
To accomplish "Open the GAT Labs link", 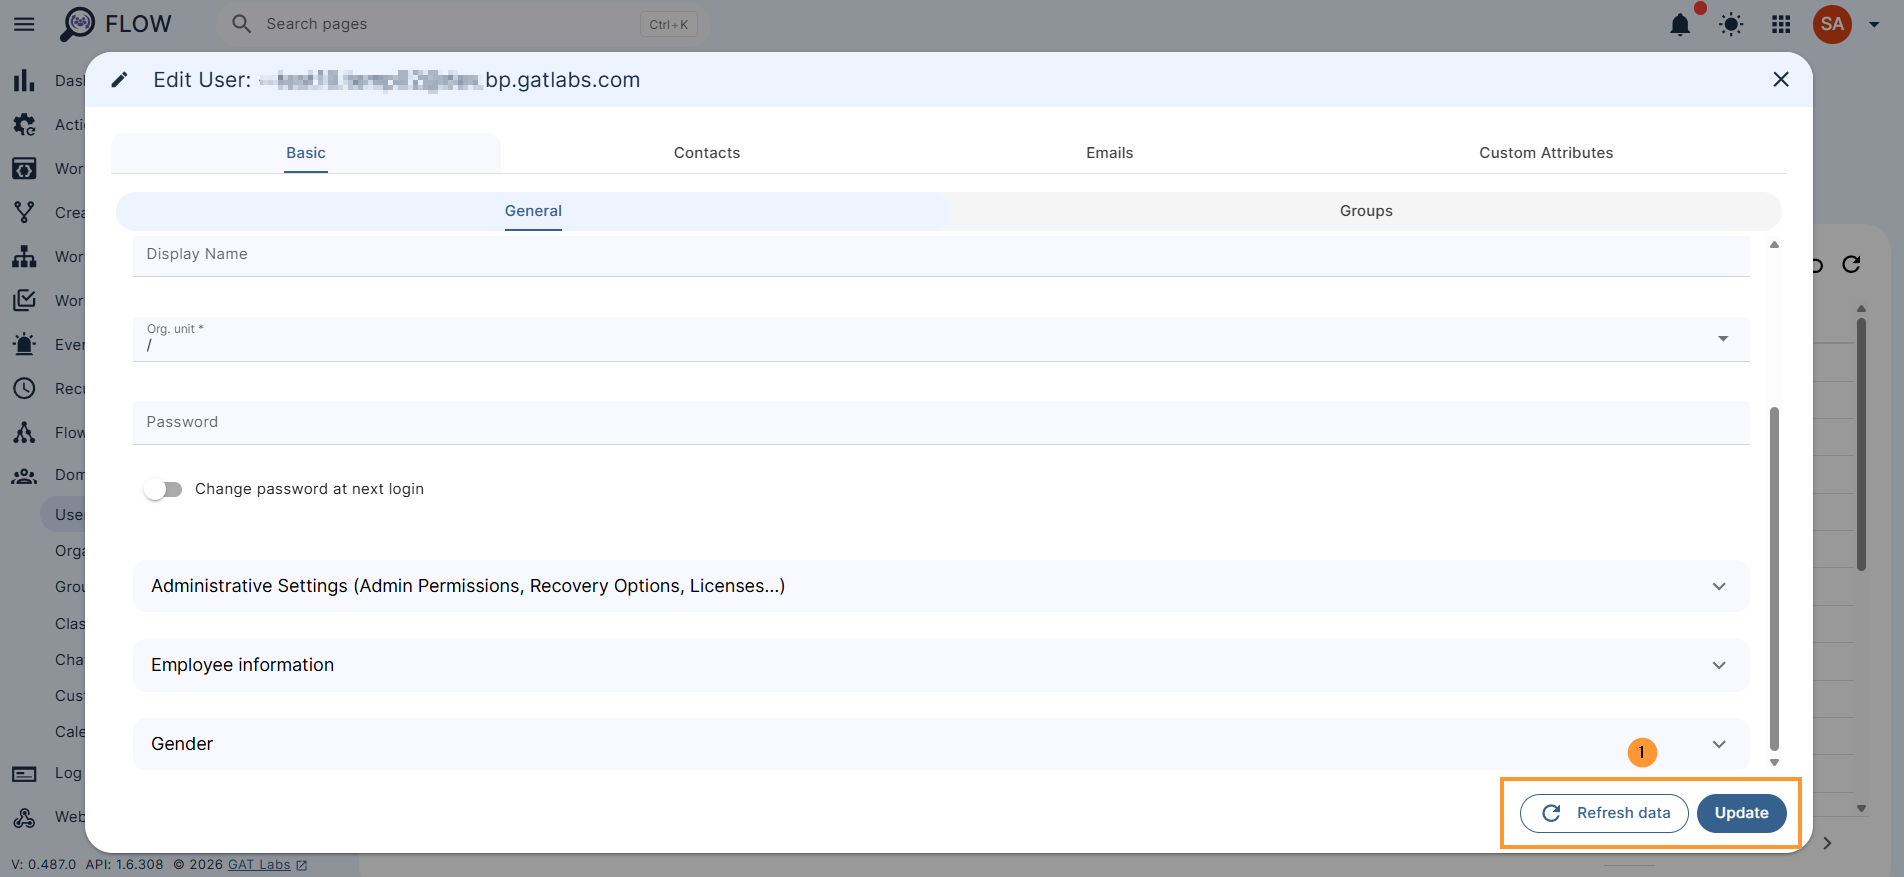I will 267,865.
